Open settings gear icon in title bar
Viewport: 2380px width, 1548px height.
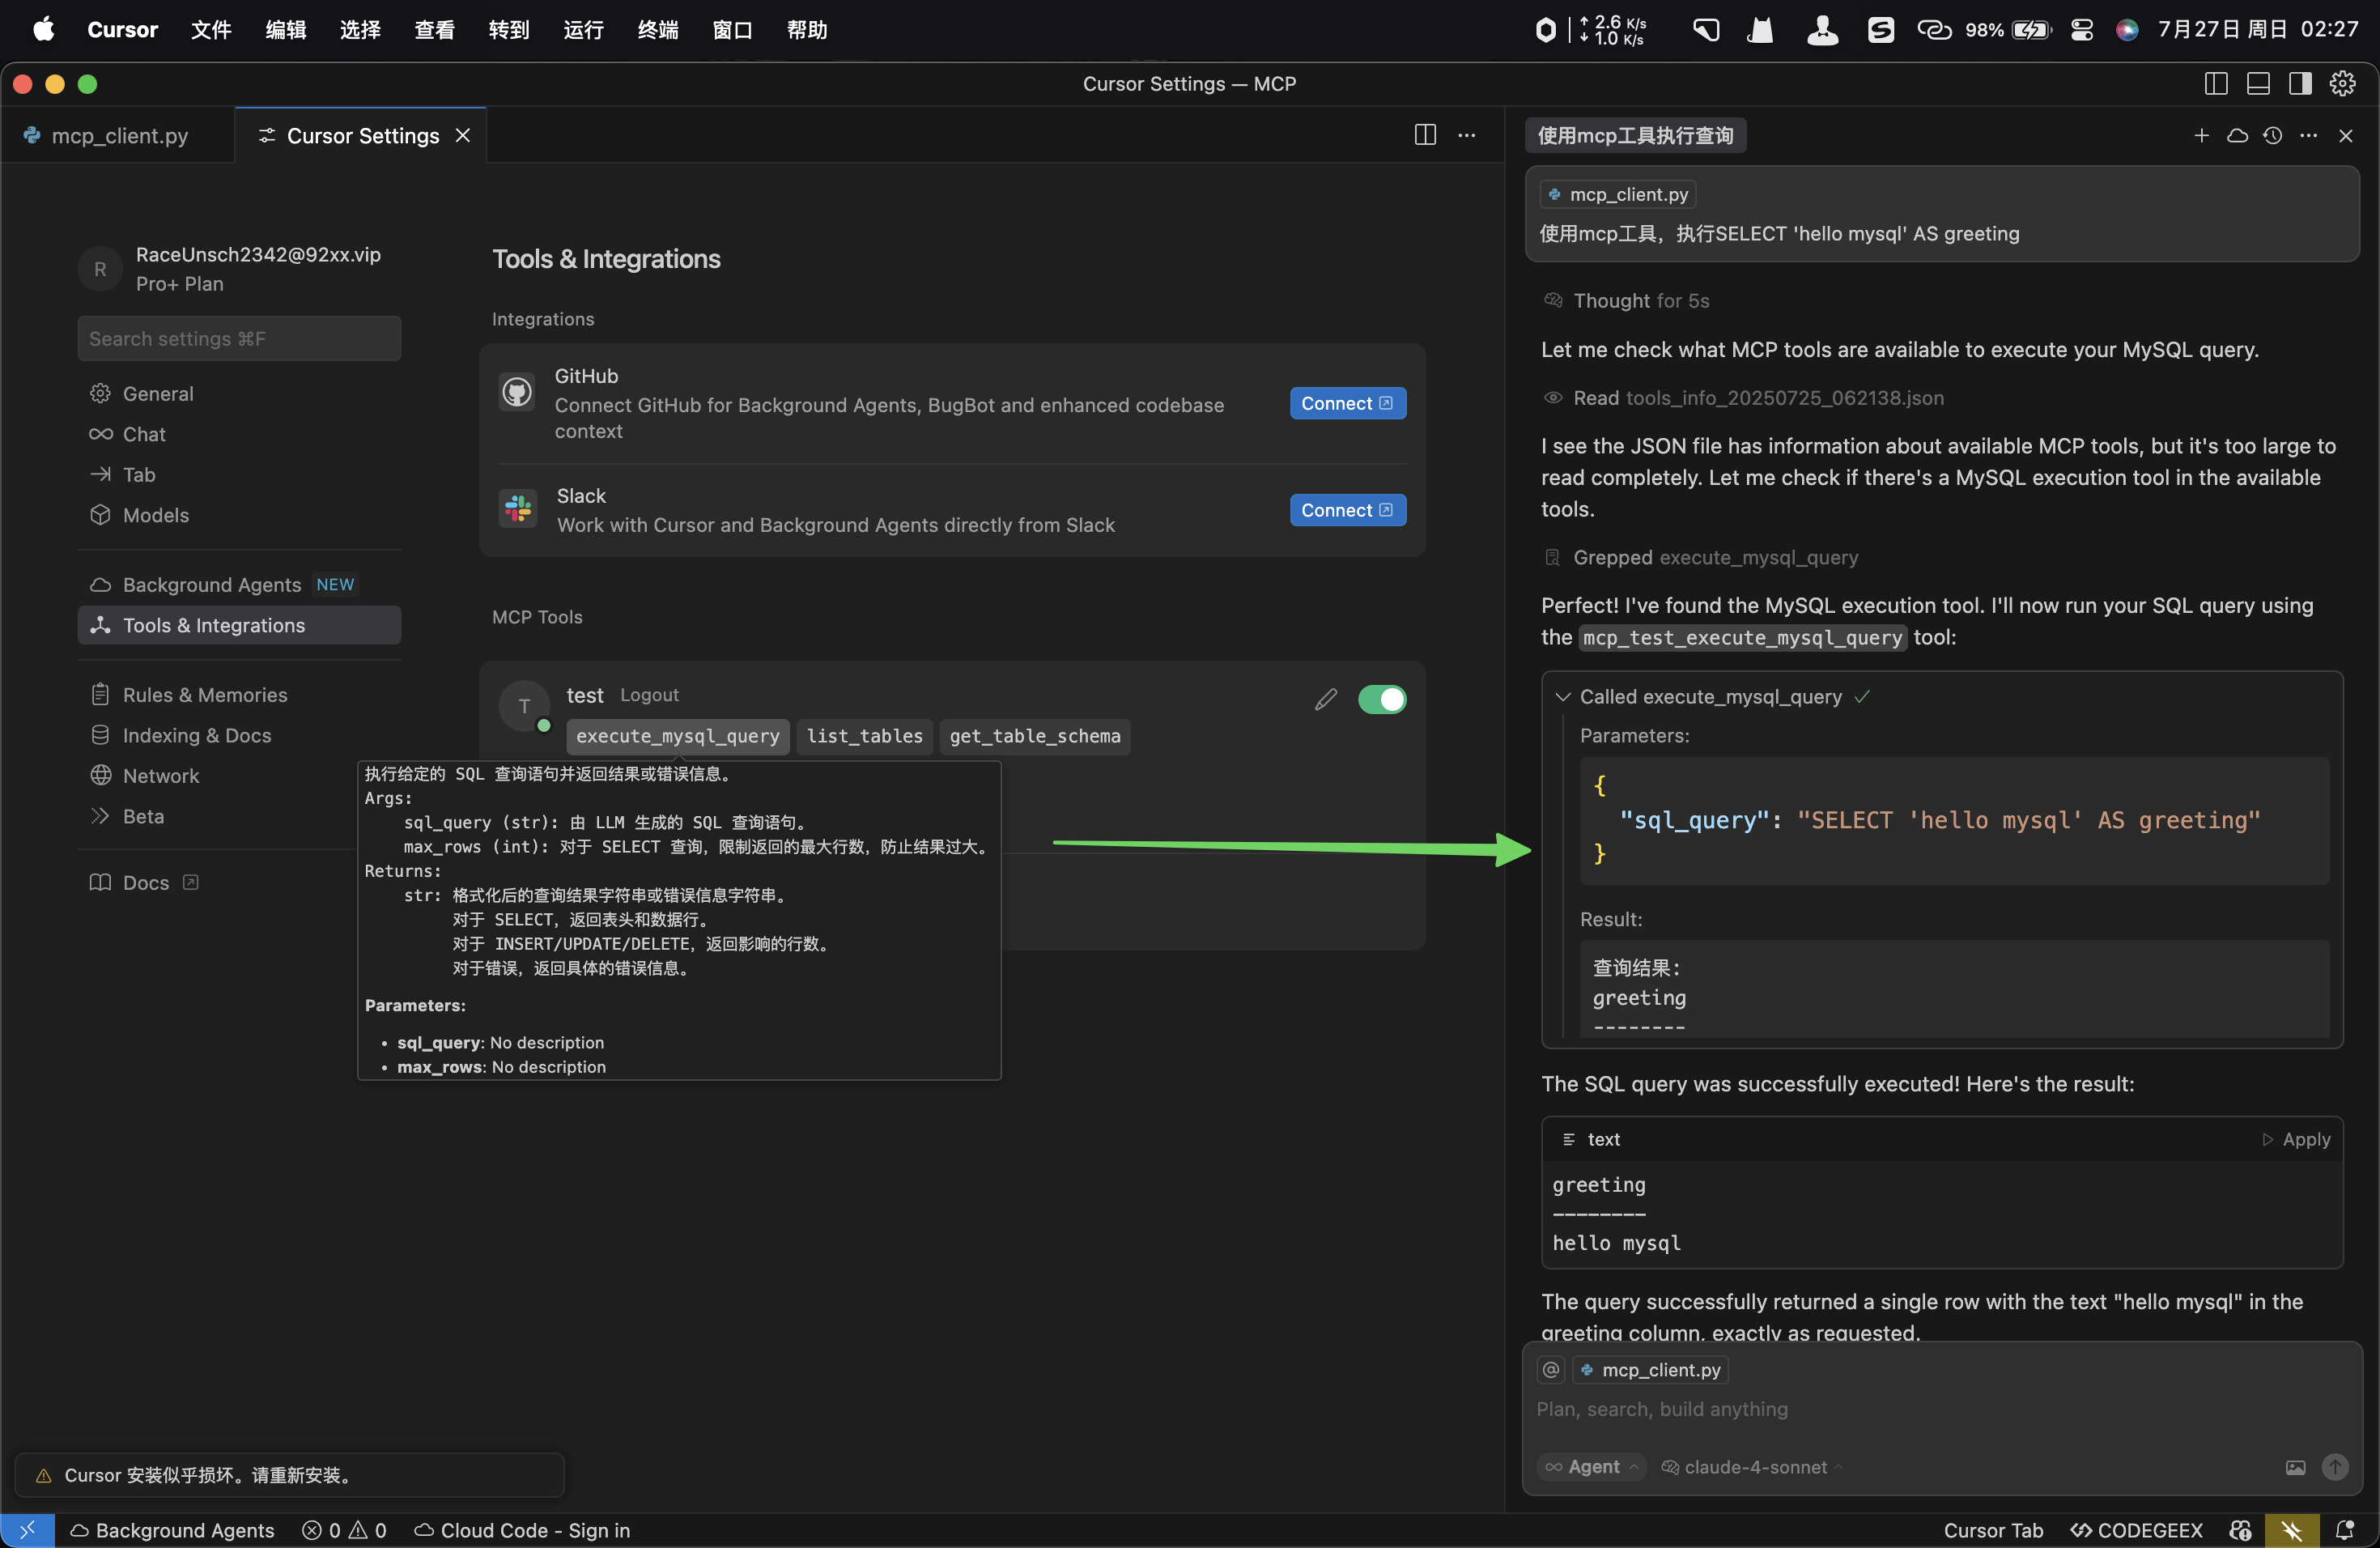[2342, 84]
